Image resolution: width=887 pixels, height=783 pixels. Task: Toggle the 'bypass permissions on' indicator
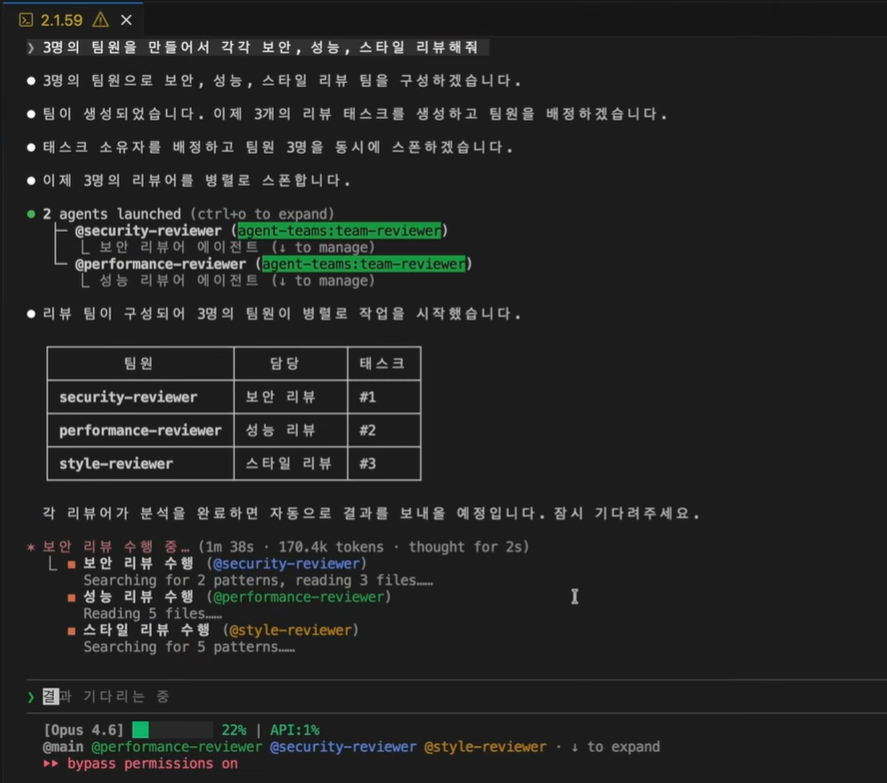(x=153, y=764)
